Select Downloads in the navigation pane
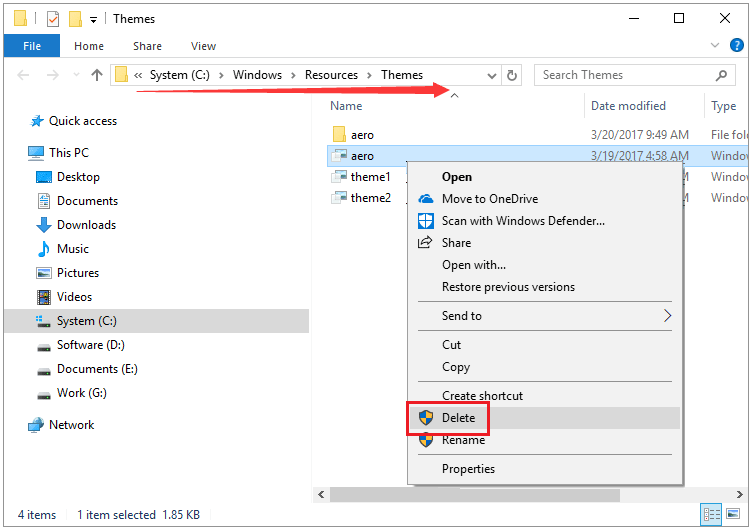This screenshot has width=753, height=531. pyautogui.click(x=86, y=225)
